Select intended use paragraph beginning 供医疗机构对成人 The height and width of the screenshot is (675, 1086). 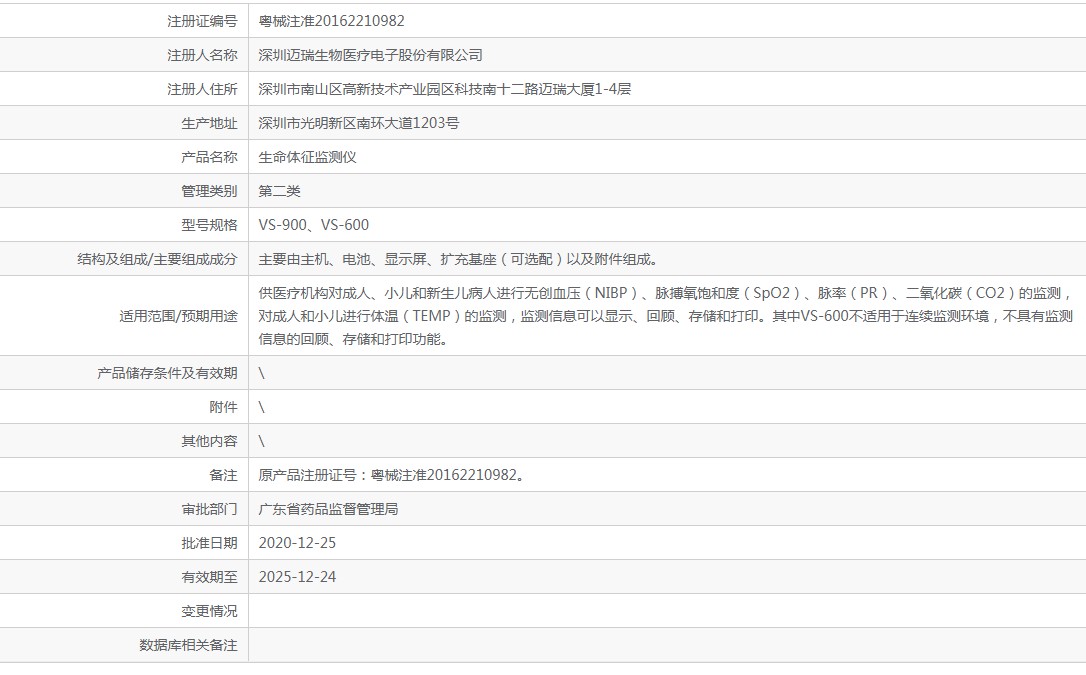pos(666,316)
